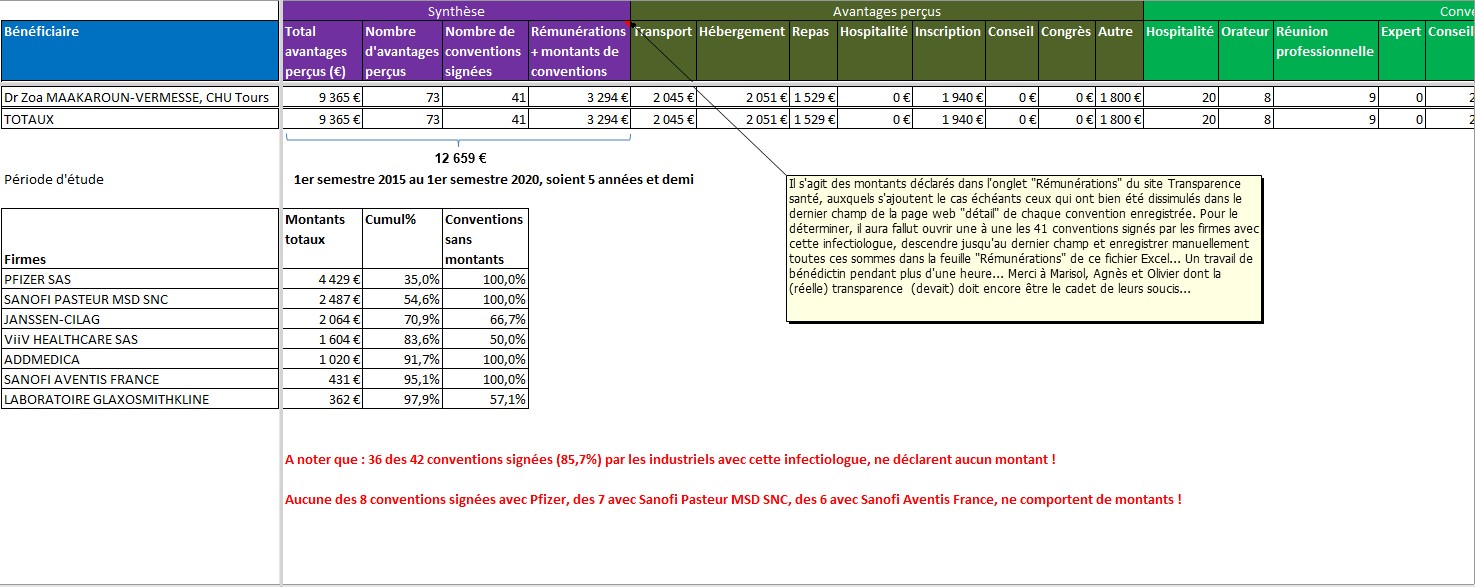Click the "TOTAUX" row label cell

tap(140, 119)
